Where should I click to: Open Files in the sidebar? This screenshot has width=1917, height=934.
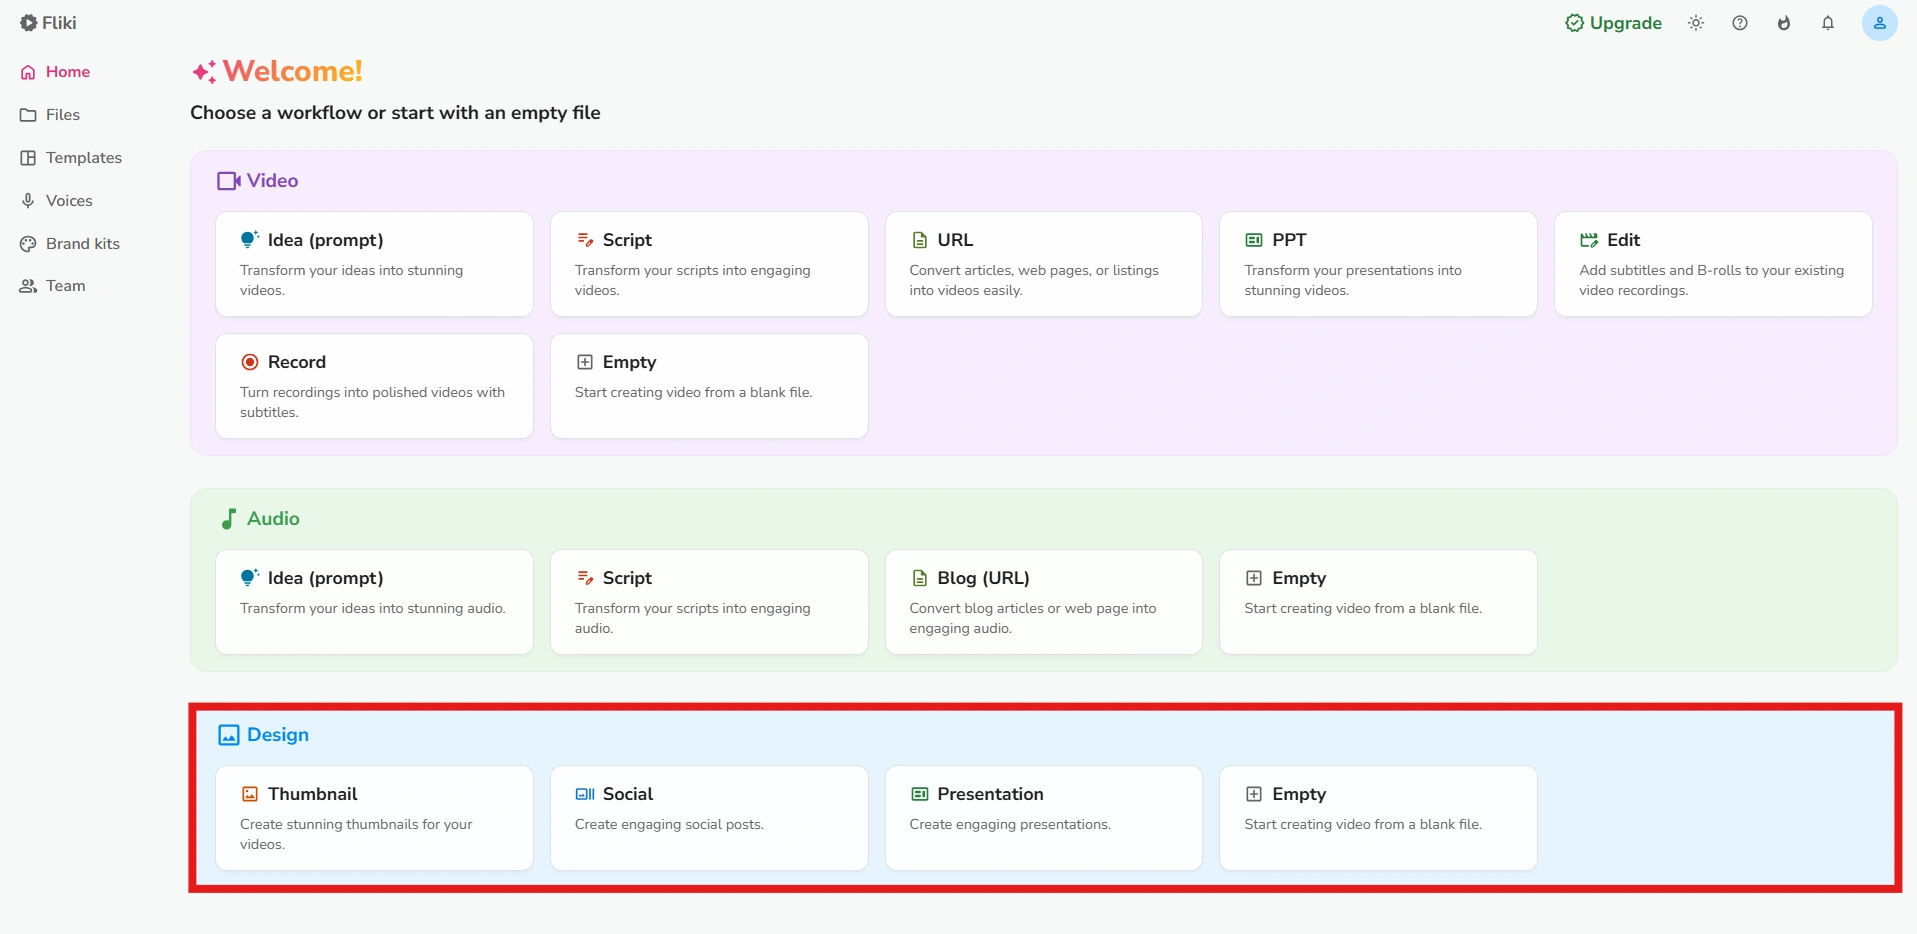point(50,115)
